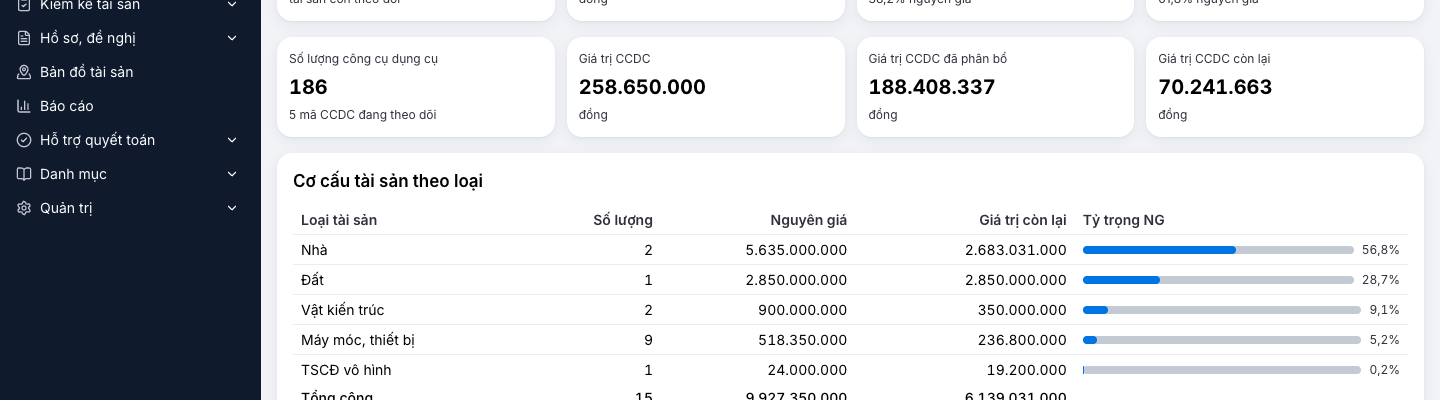Click the 9,1% percentage label
The width and height of the screenshot is (1440, 400).
pyautogui.click(x=1384, y=310)
